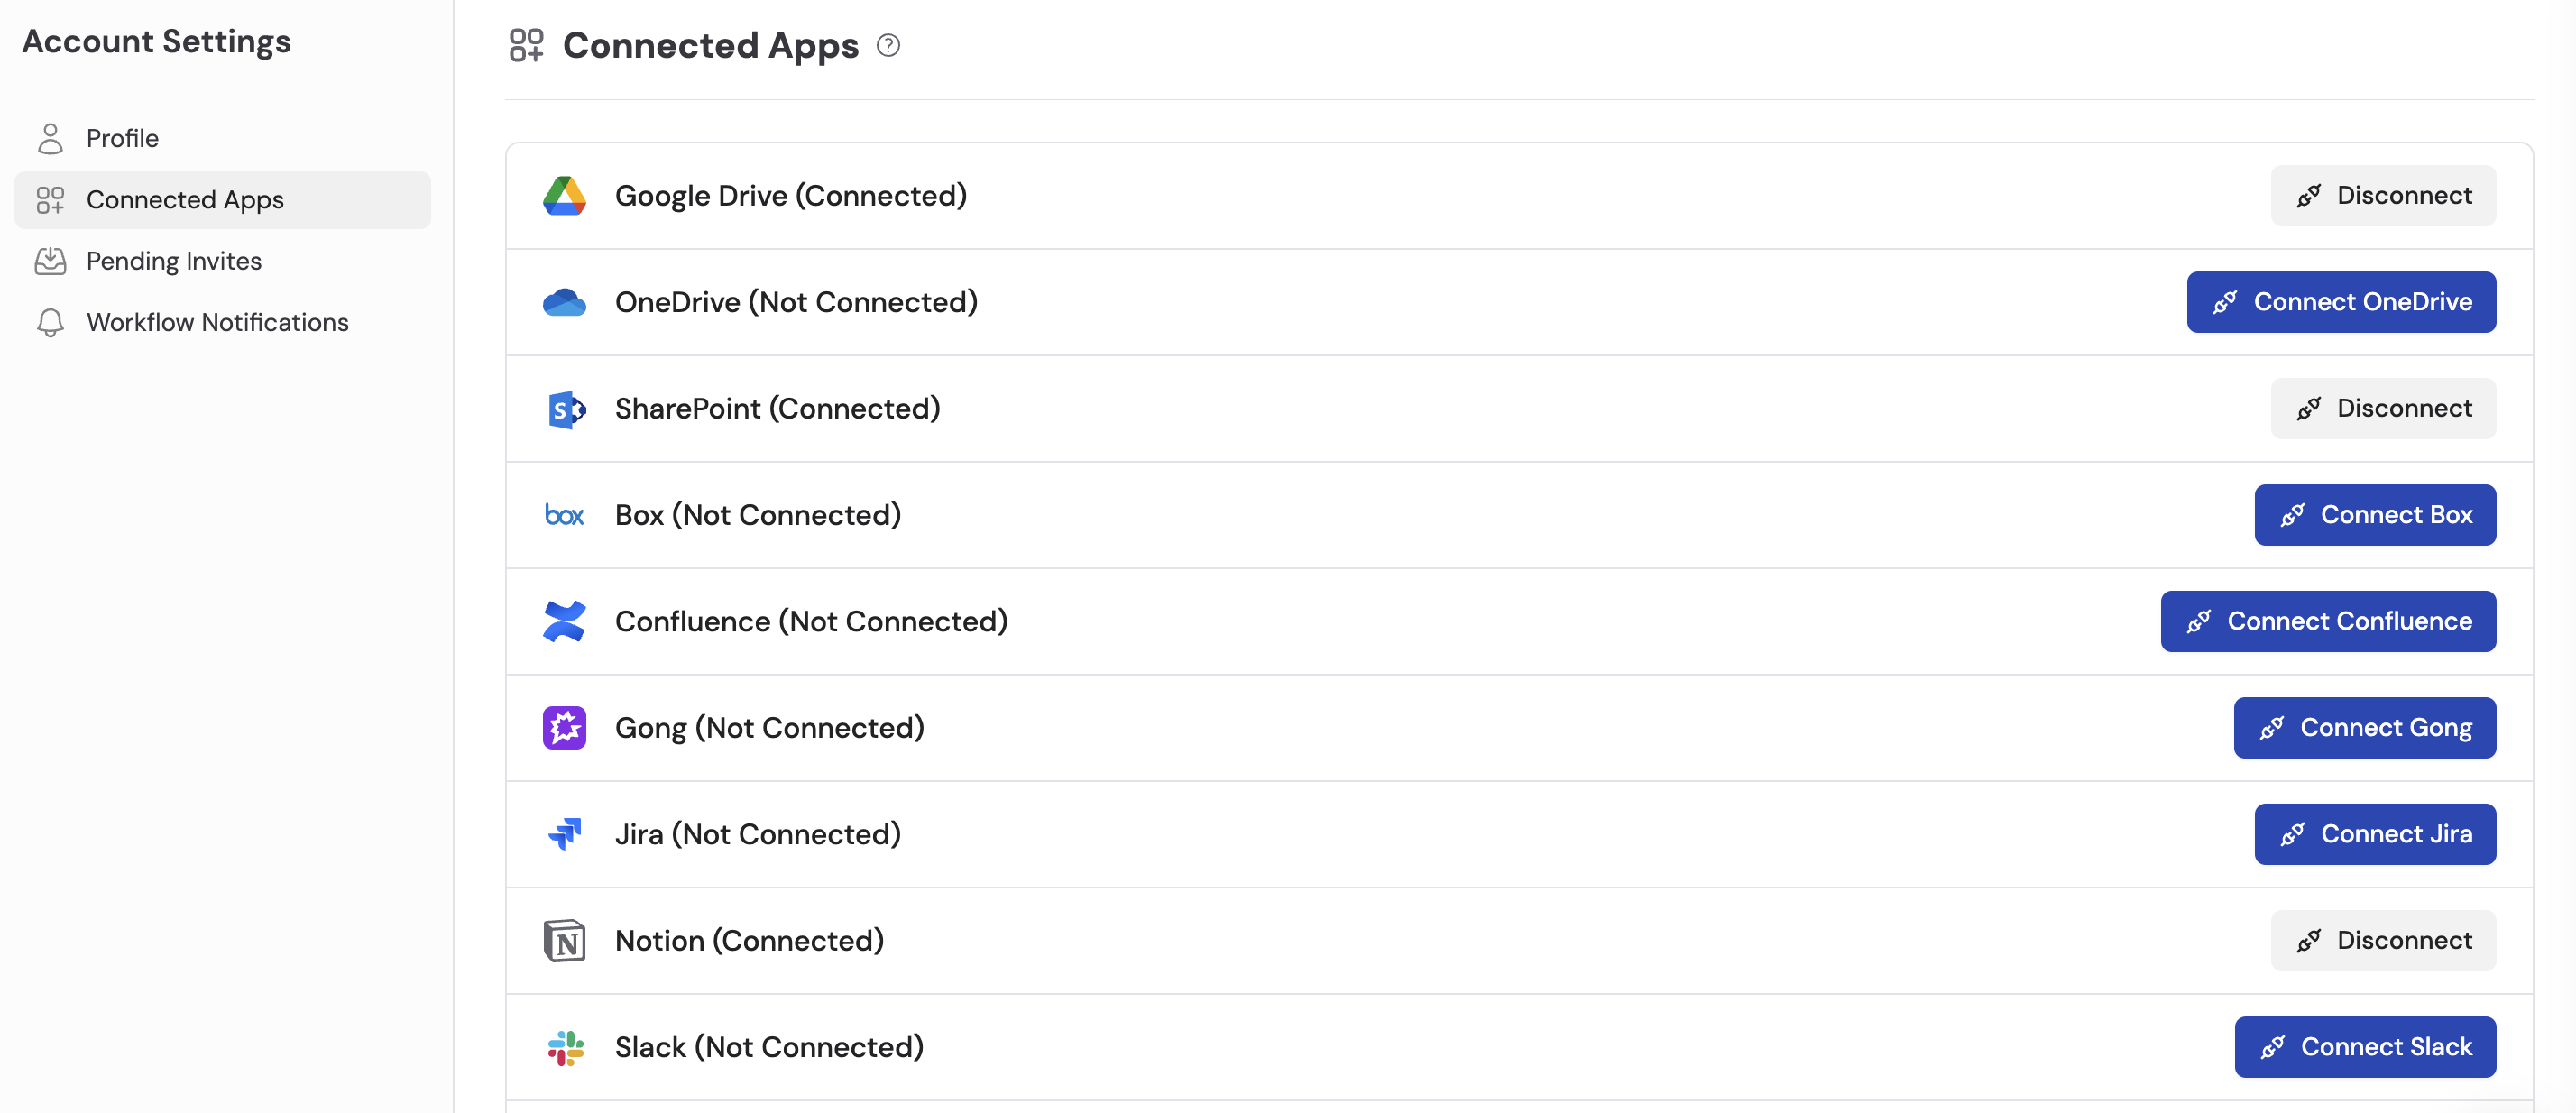
Task: Open the Connected Apps help tooltip icon
Action: coord(888,45)
